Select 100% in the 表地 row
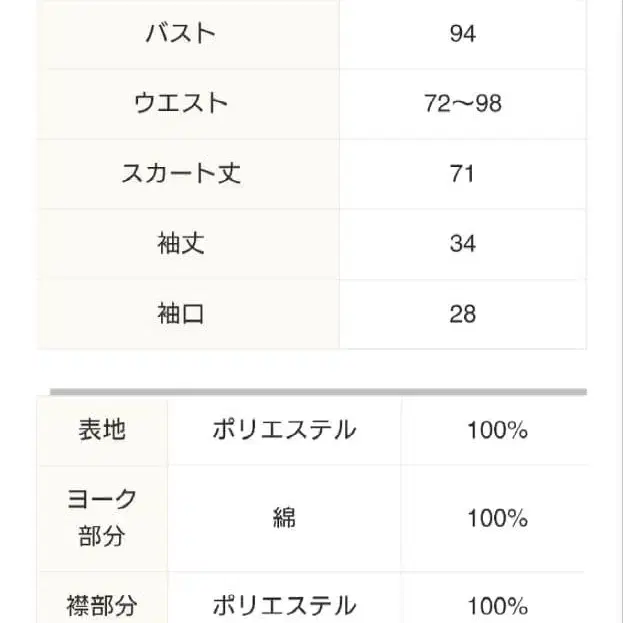 tap(497, 431)
